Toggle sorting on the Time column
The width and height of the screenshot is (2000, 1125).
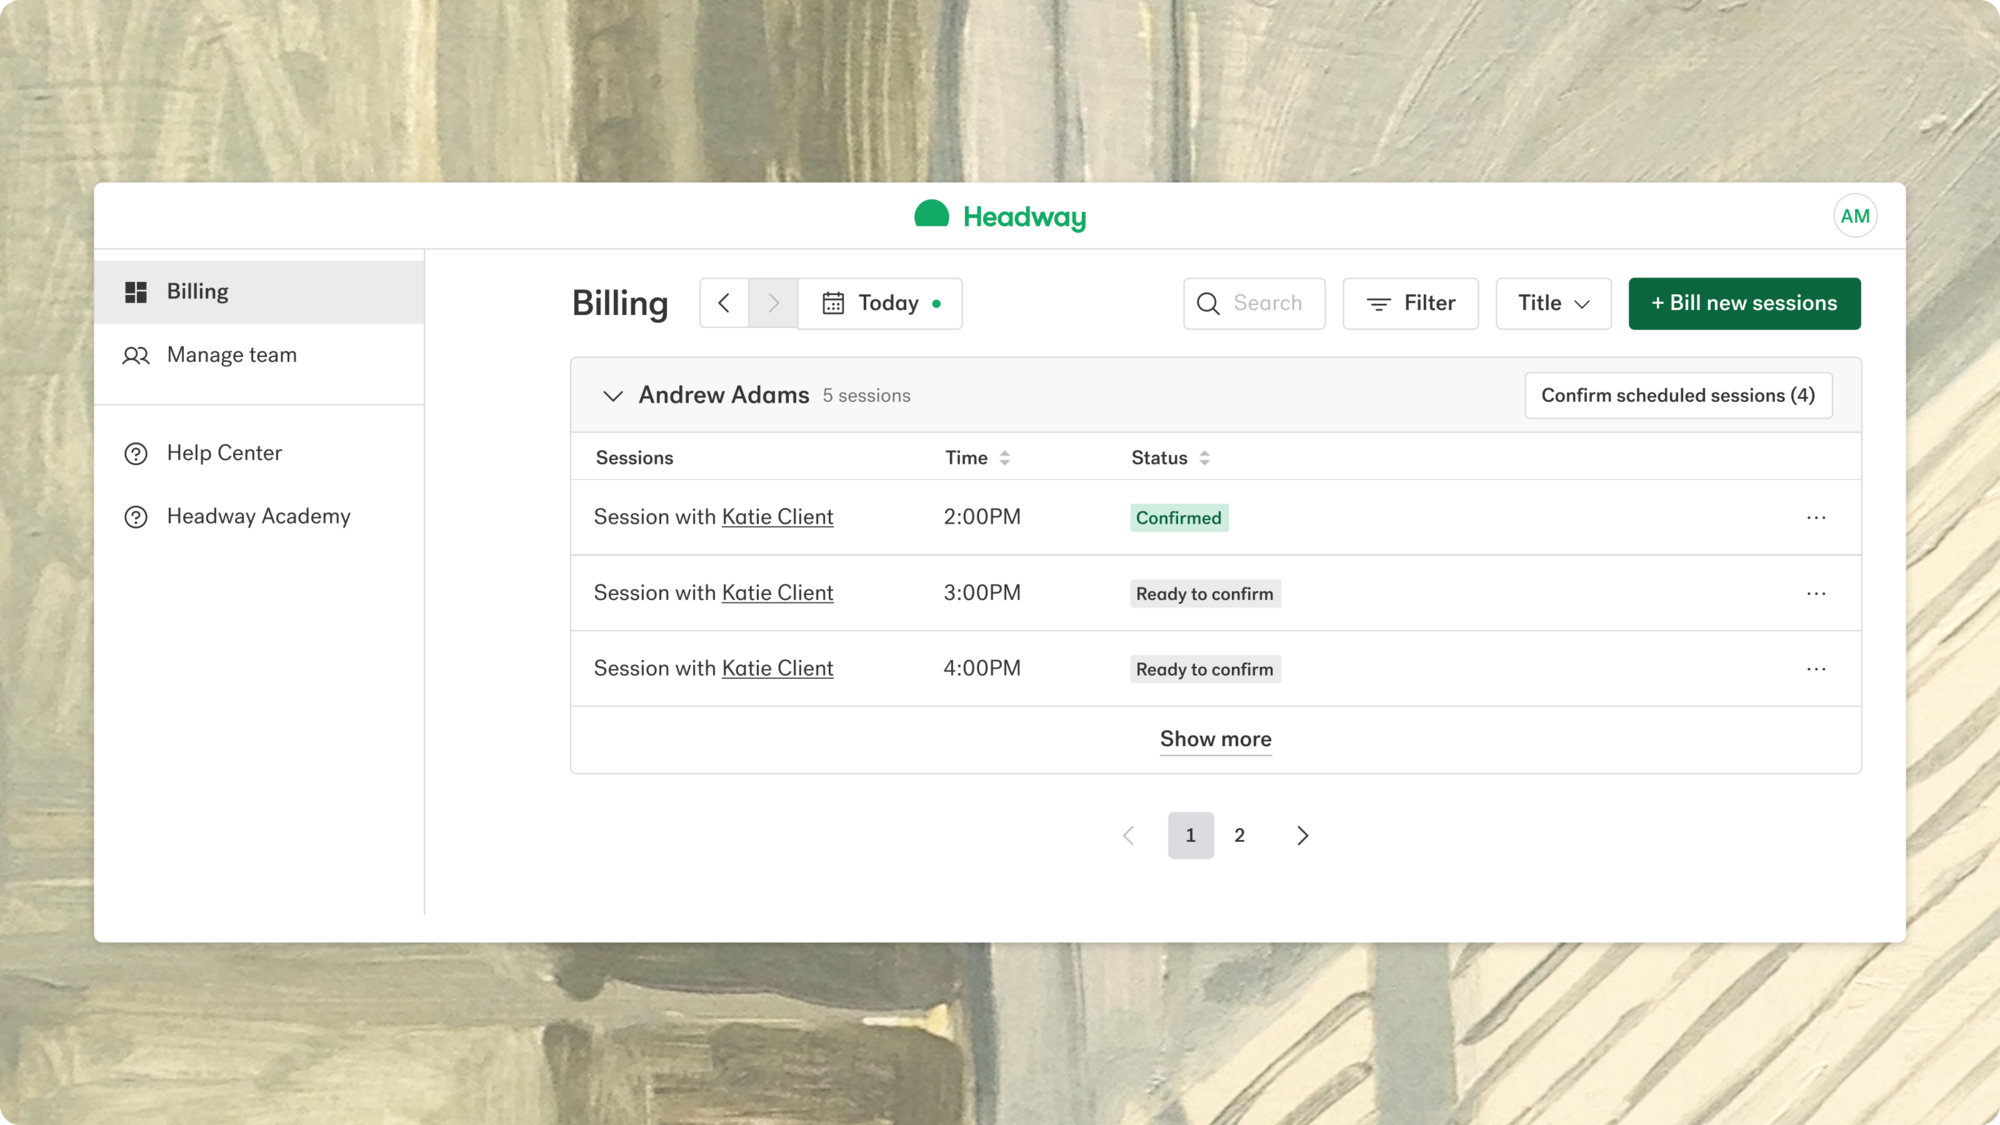[x=1006, y=457]
